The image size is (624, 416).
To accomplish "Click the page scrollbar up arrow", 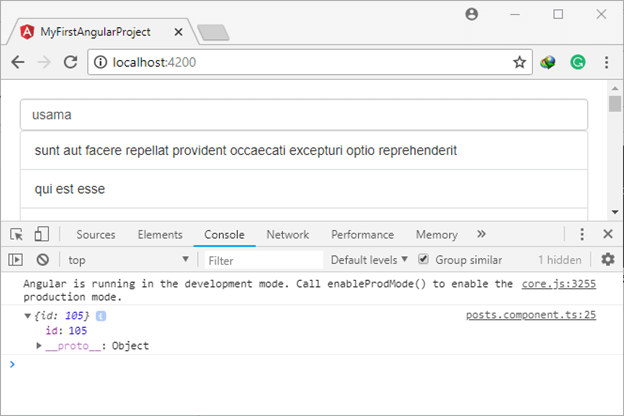I will click(x=615, y=88).
